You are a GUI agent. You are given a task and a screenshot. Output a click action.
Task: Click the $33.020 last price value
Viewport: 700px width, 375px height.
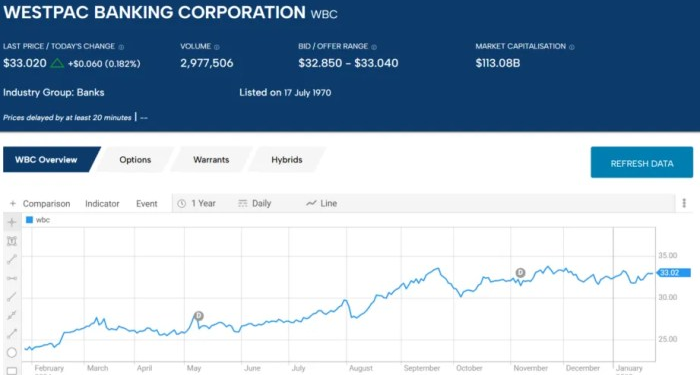(25, 63)
